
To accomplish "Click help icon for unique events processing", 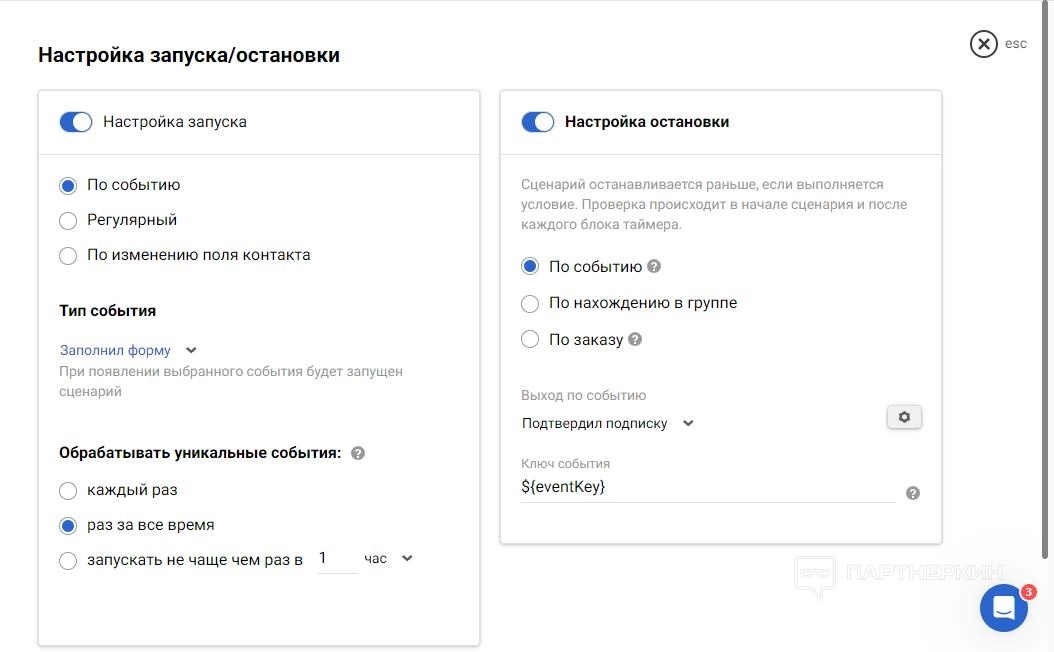I will pos(358,453).
